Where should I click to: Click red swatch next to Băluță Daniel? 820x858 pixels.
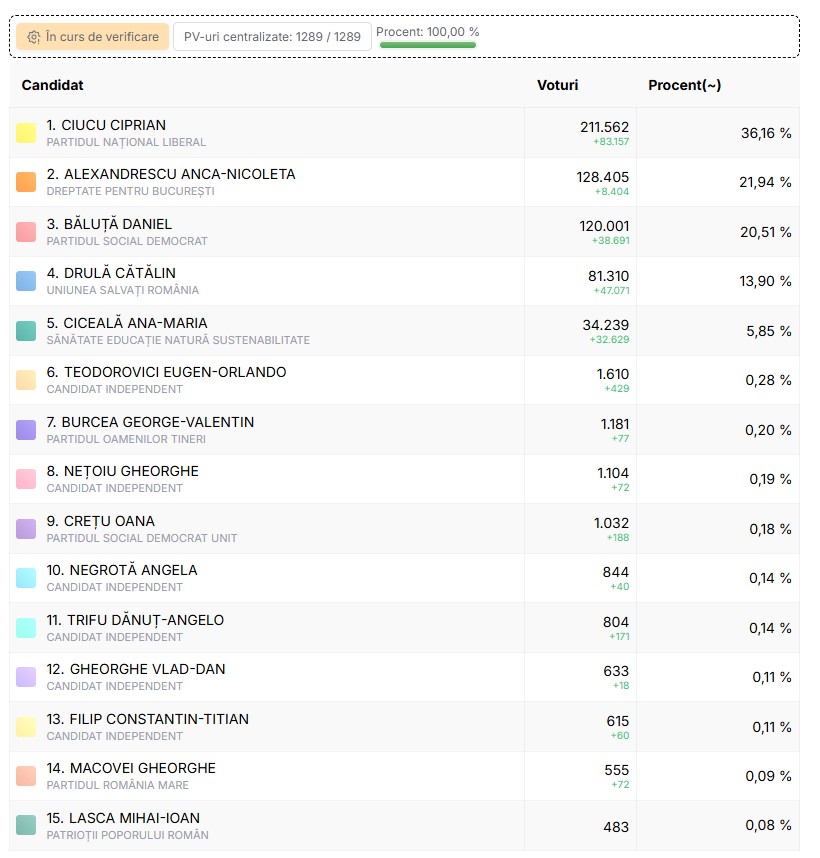(x=26, y=232)
